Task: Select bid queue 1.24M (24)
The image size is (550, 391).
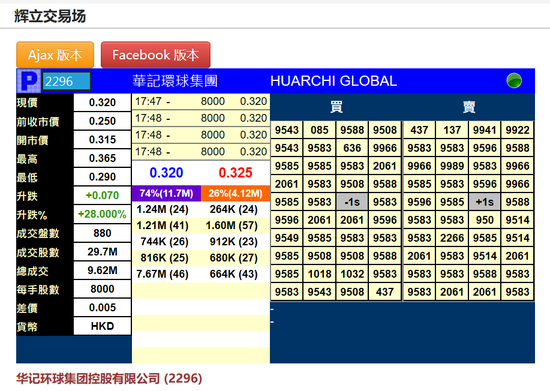Action: [162, 209]
